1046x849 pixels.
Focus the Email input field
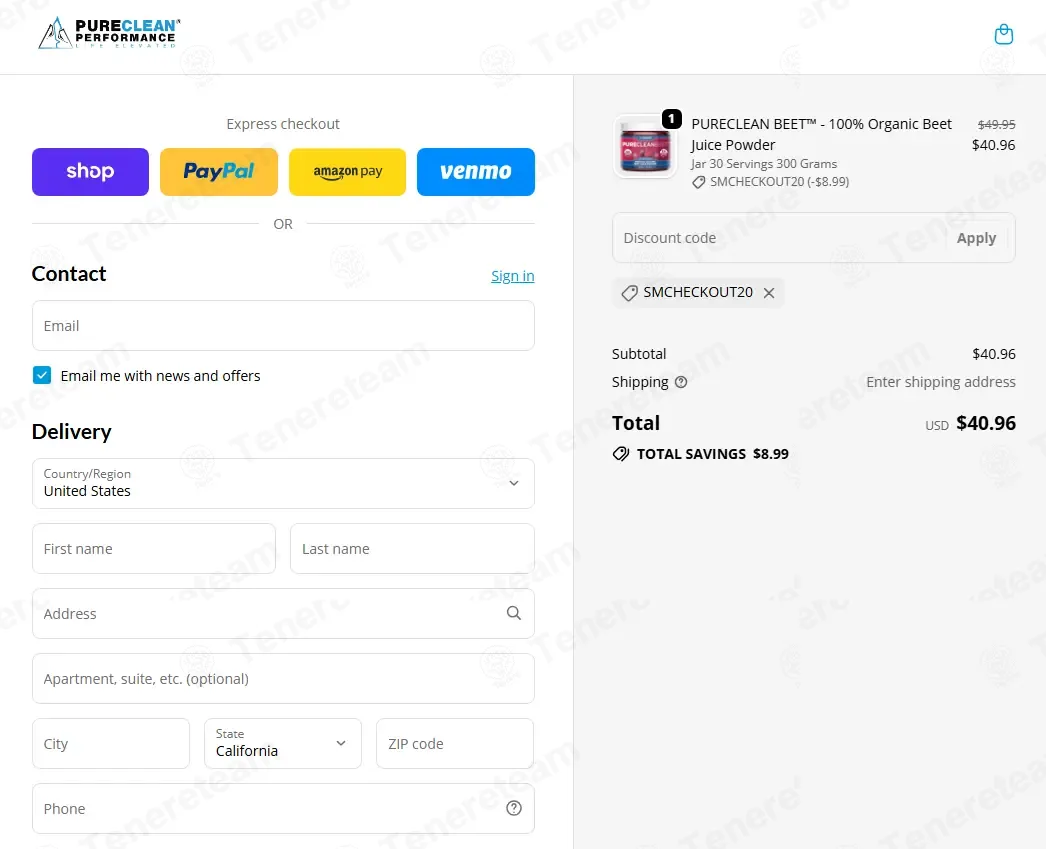click(x=283, y=325)
